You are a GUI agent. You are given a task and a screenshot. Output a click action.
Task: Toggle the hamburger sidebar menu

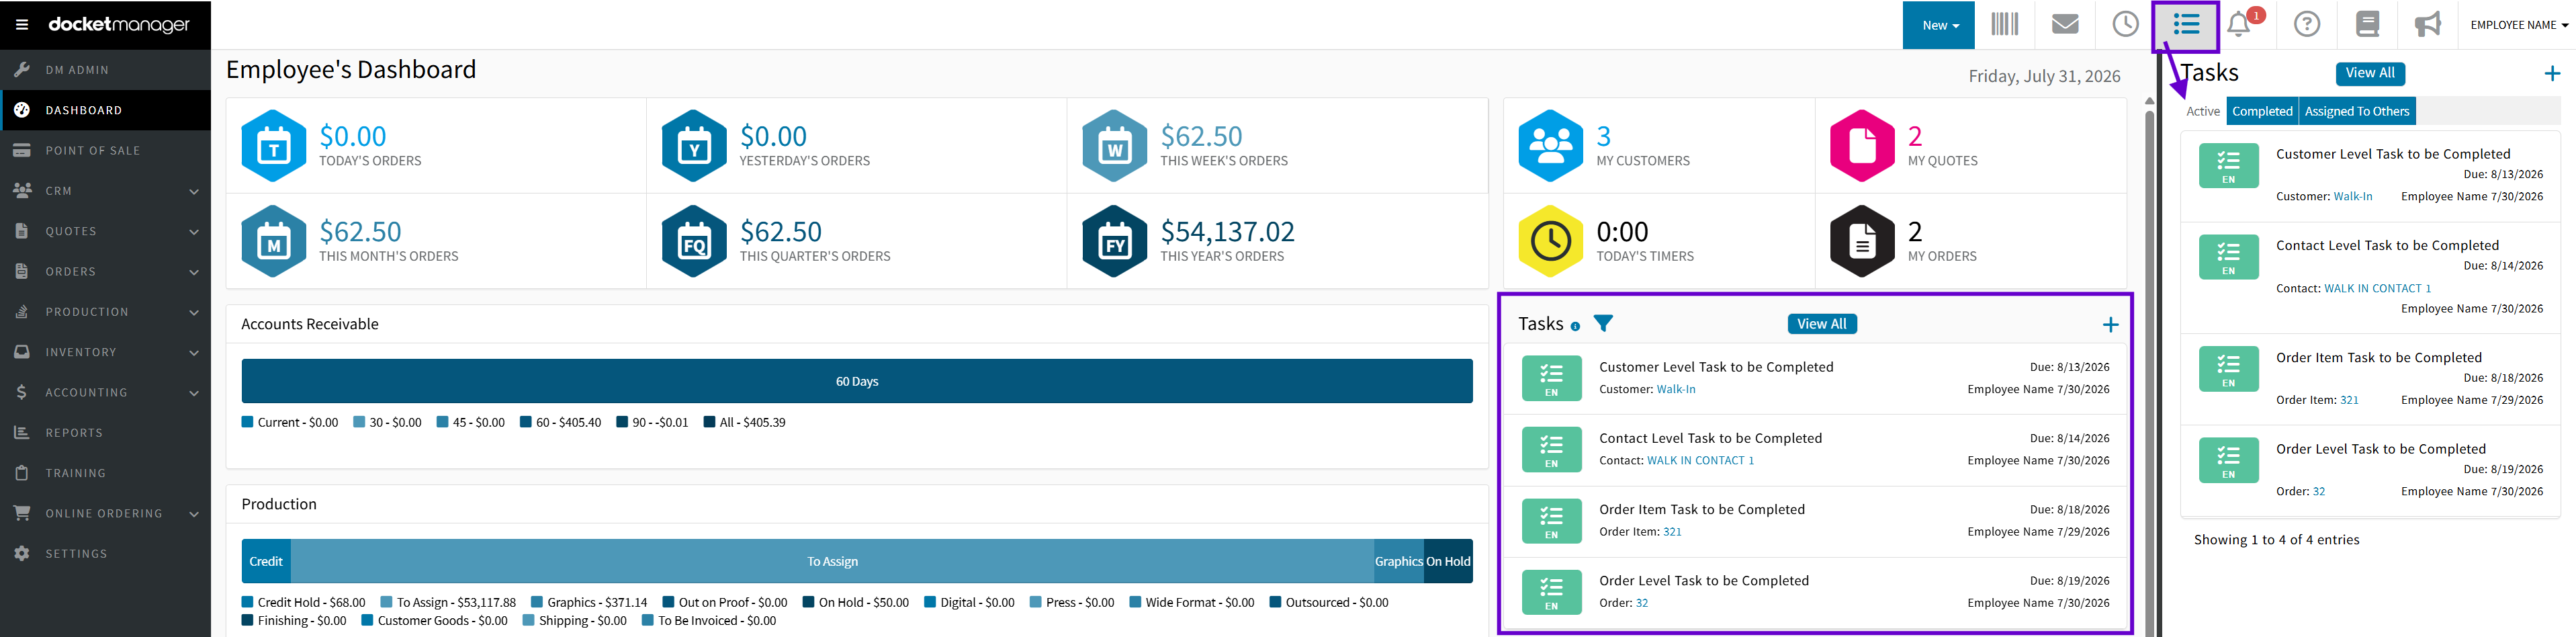point(22,24)
